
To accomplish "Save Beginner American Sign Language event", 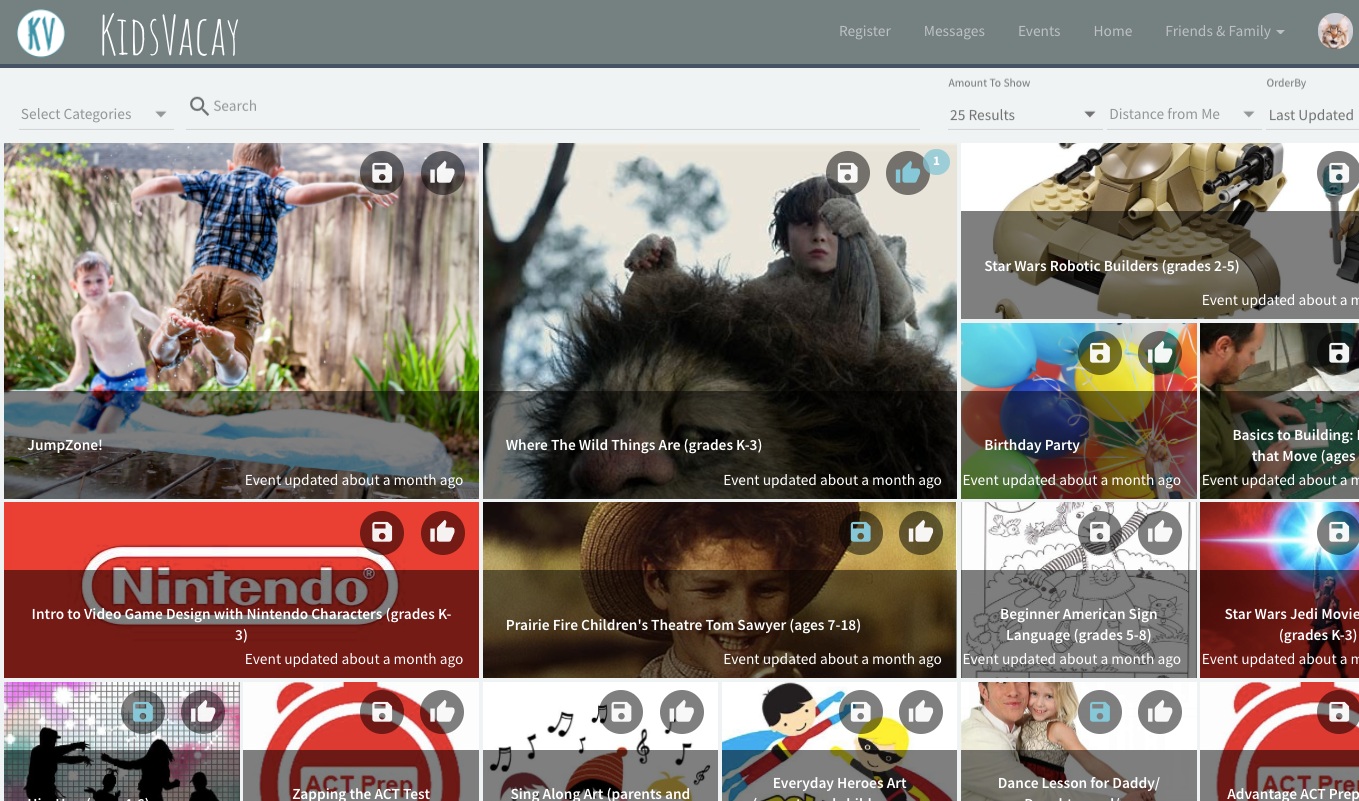I will (1100, 533).
